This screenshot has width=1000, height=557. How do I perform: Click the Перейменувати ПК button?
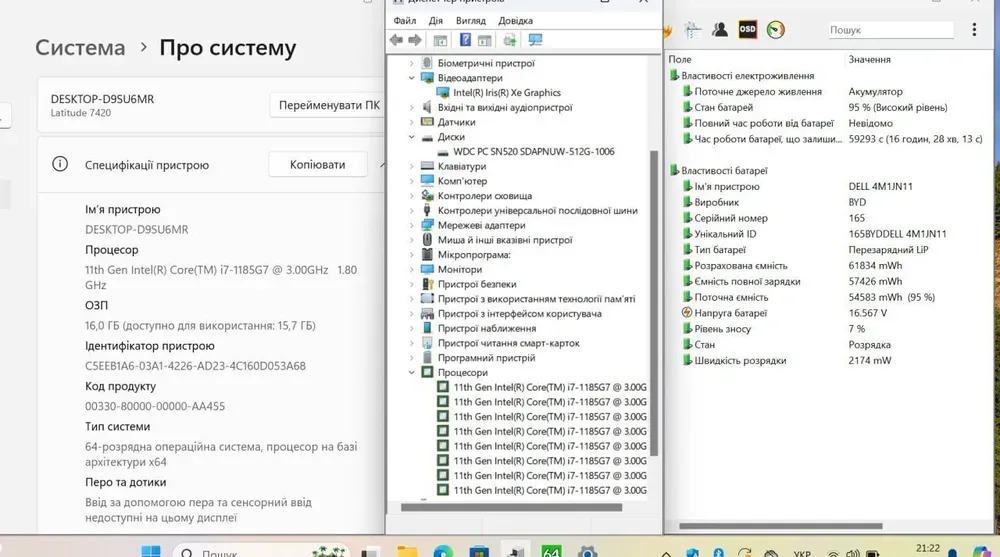pos(328,105)
